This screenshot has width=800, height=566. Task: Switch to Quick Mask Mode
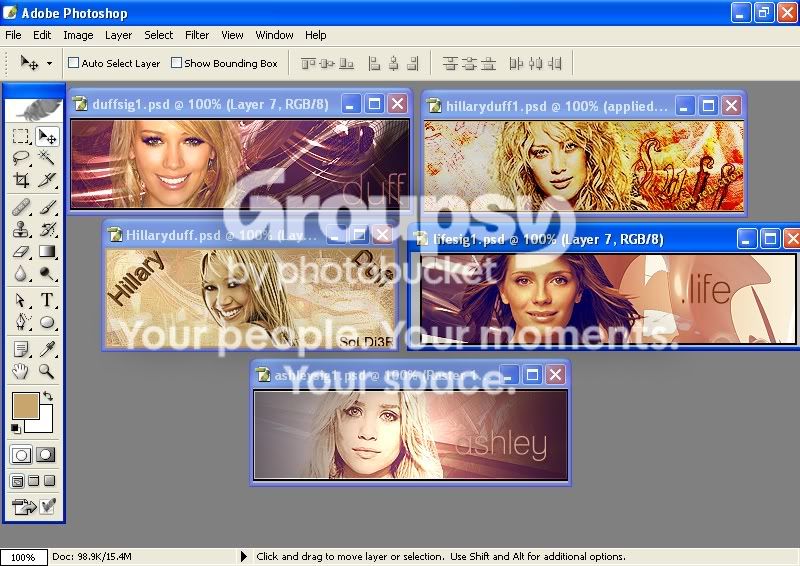click(46, 455)
